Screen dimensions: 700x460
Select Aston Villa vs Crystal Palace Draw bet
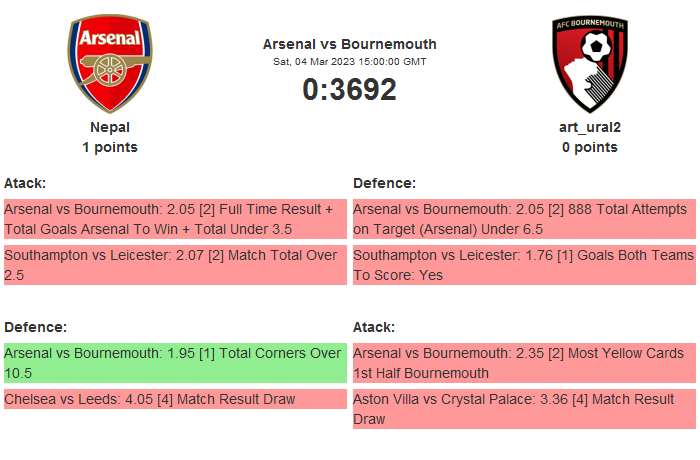(x=524, y=409)
